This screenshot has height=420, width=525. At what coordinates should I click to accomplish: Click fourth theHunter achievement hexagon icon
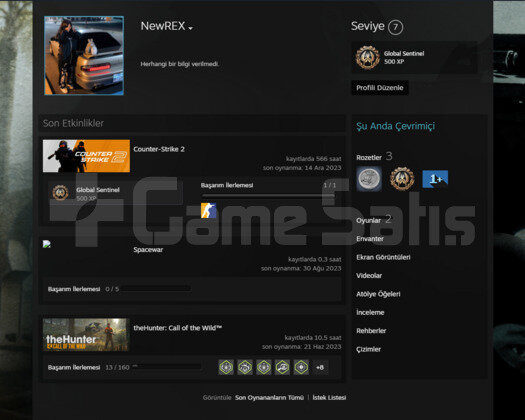coord(282,367)
